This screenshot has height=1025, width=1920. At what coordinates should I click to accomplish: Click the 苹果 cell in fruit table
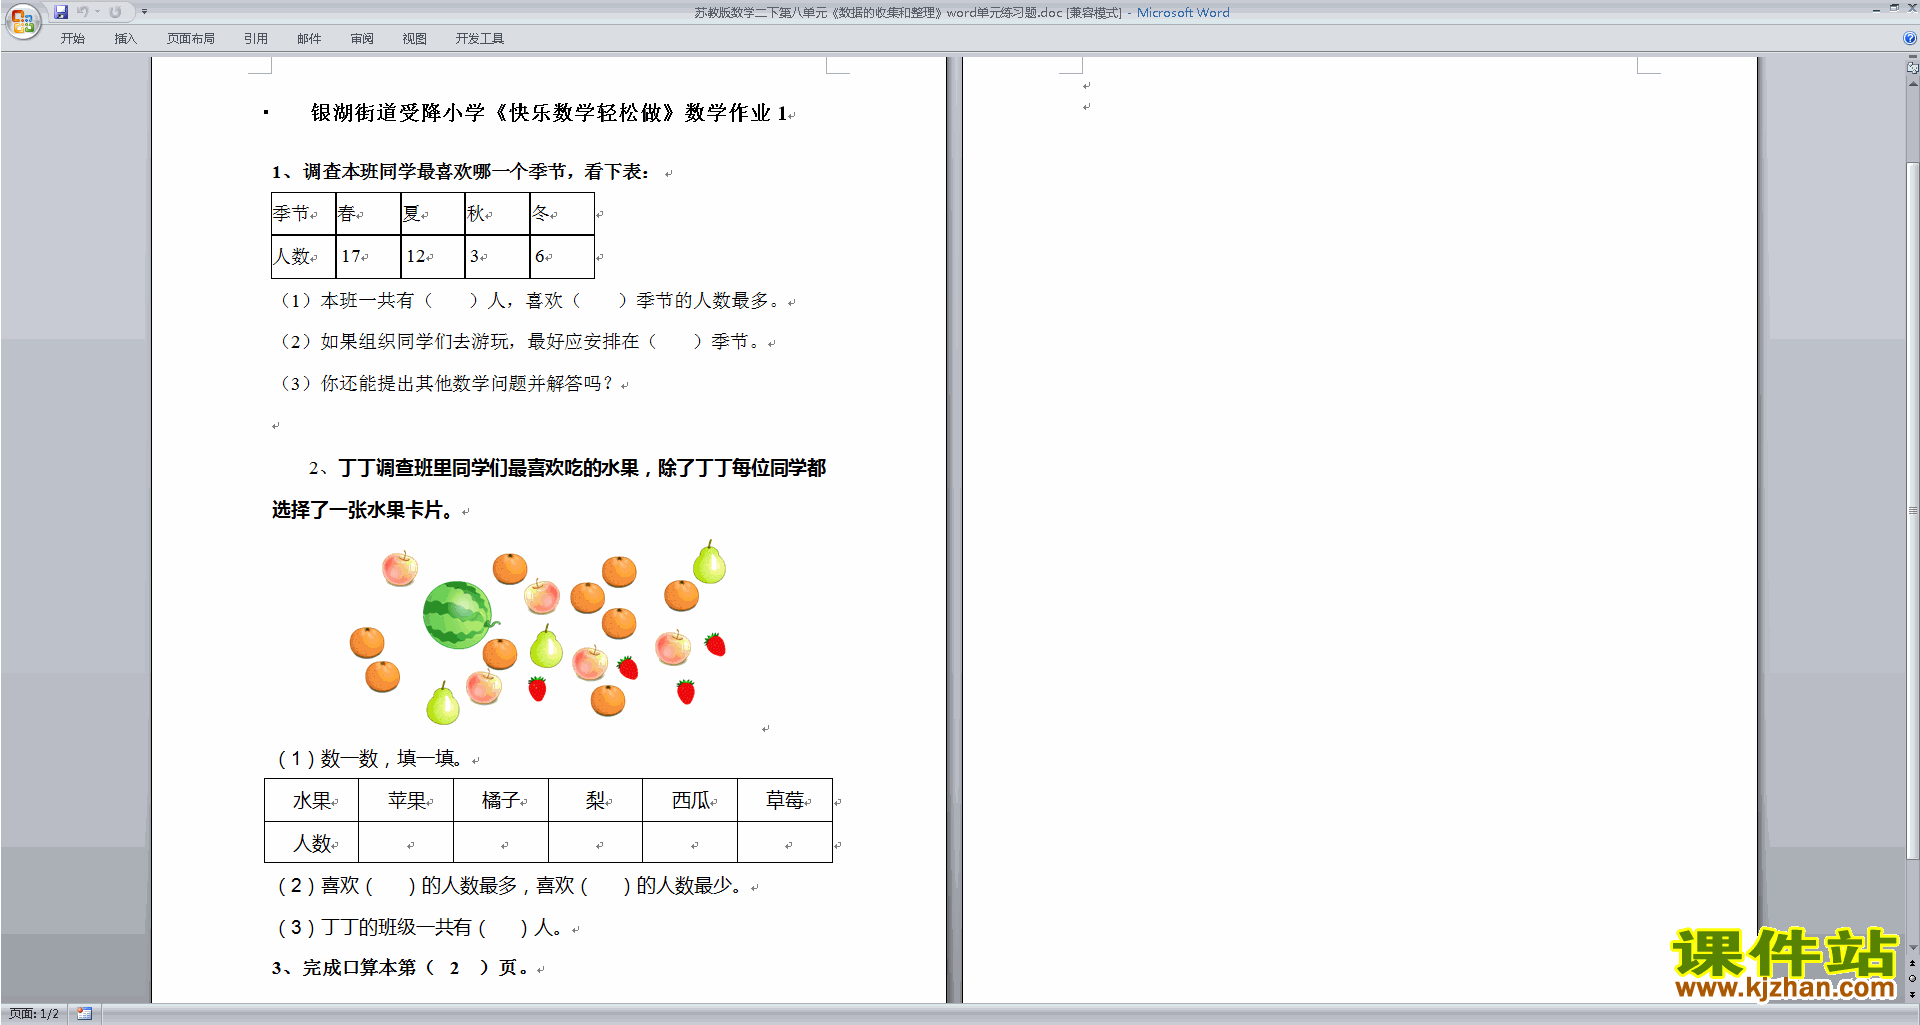pos(406,801)
